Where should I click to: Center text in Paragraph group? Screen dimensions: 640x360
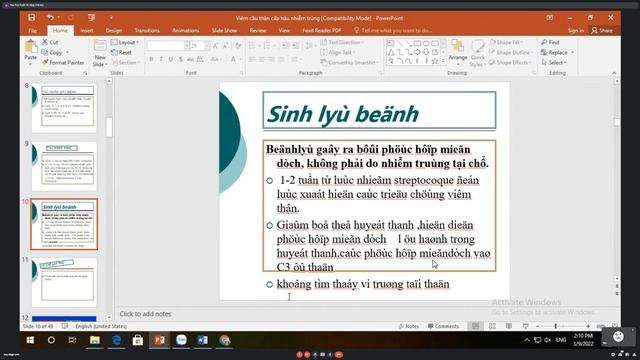[x=262, y=60]
